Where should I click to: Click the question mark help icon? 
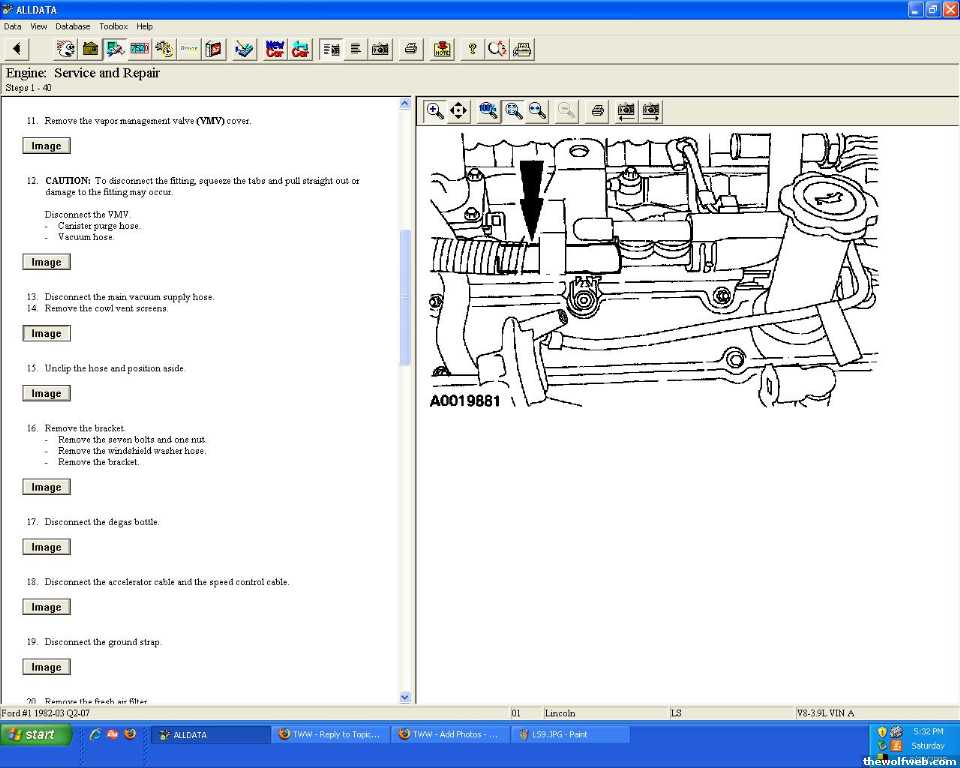point(472,48)
